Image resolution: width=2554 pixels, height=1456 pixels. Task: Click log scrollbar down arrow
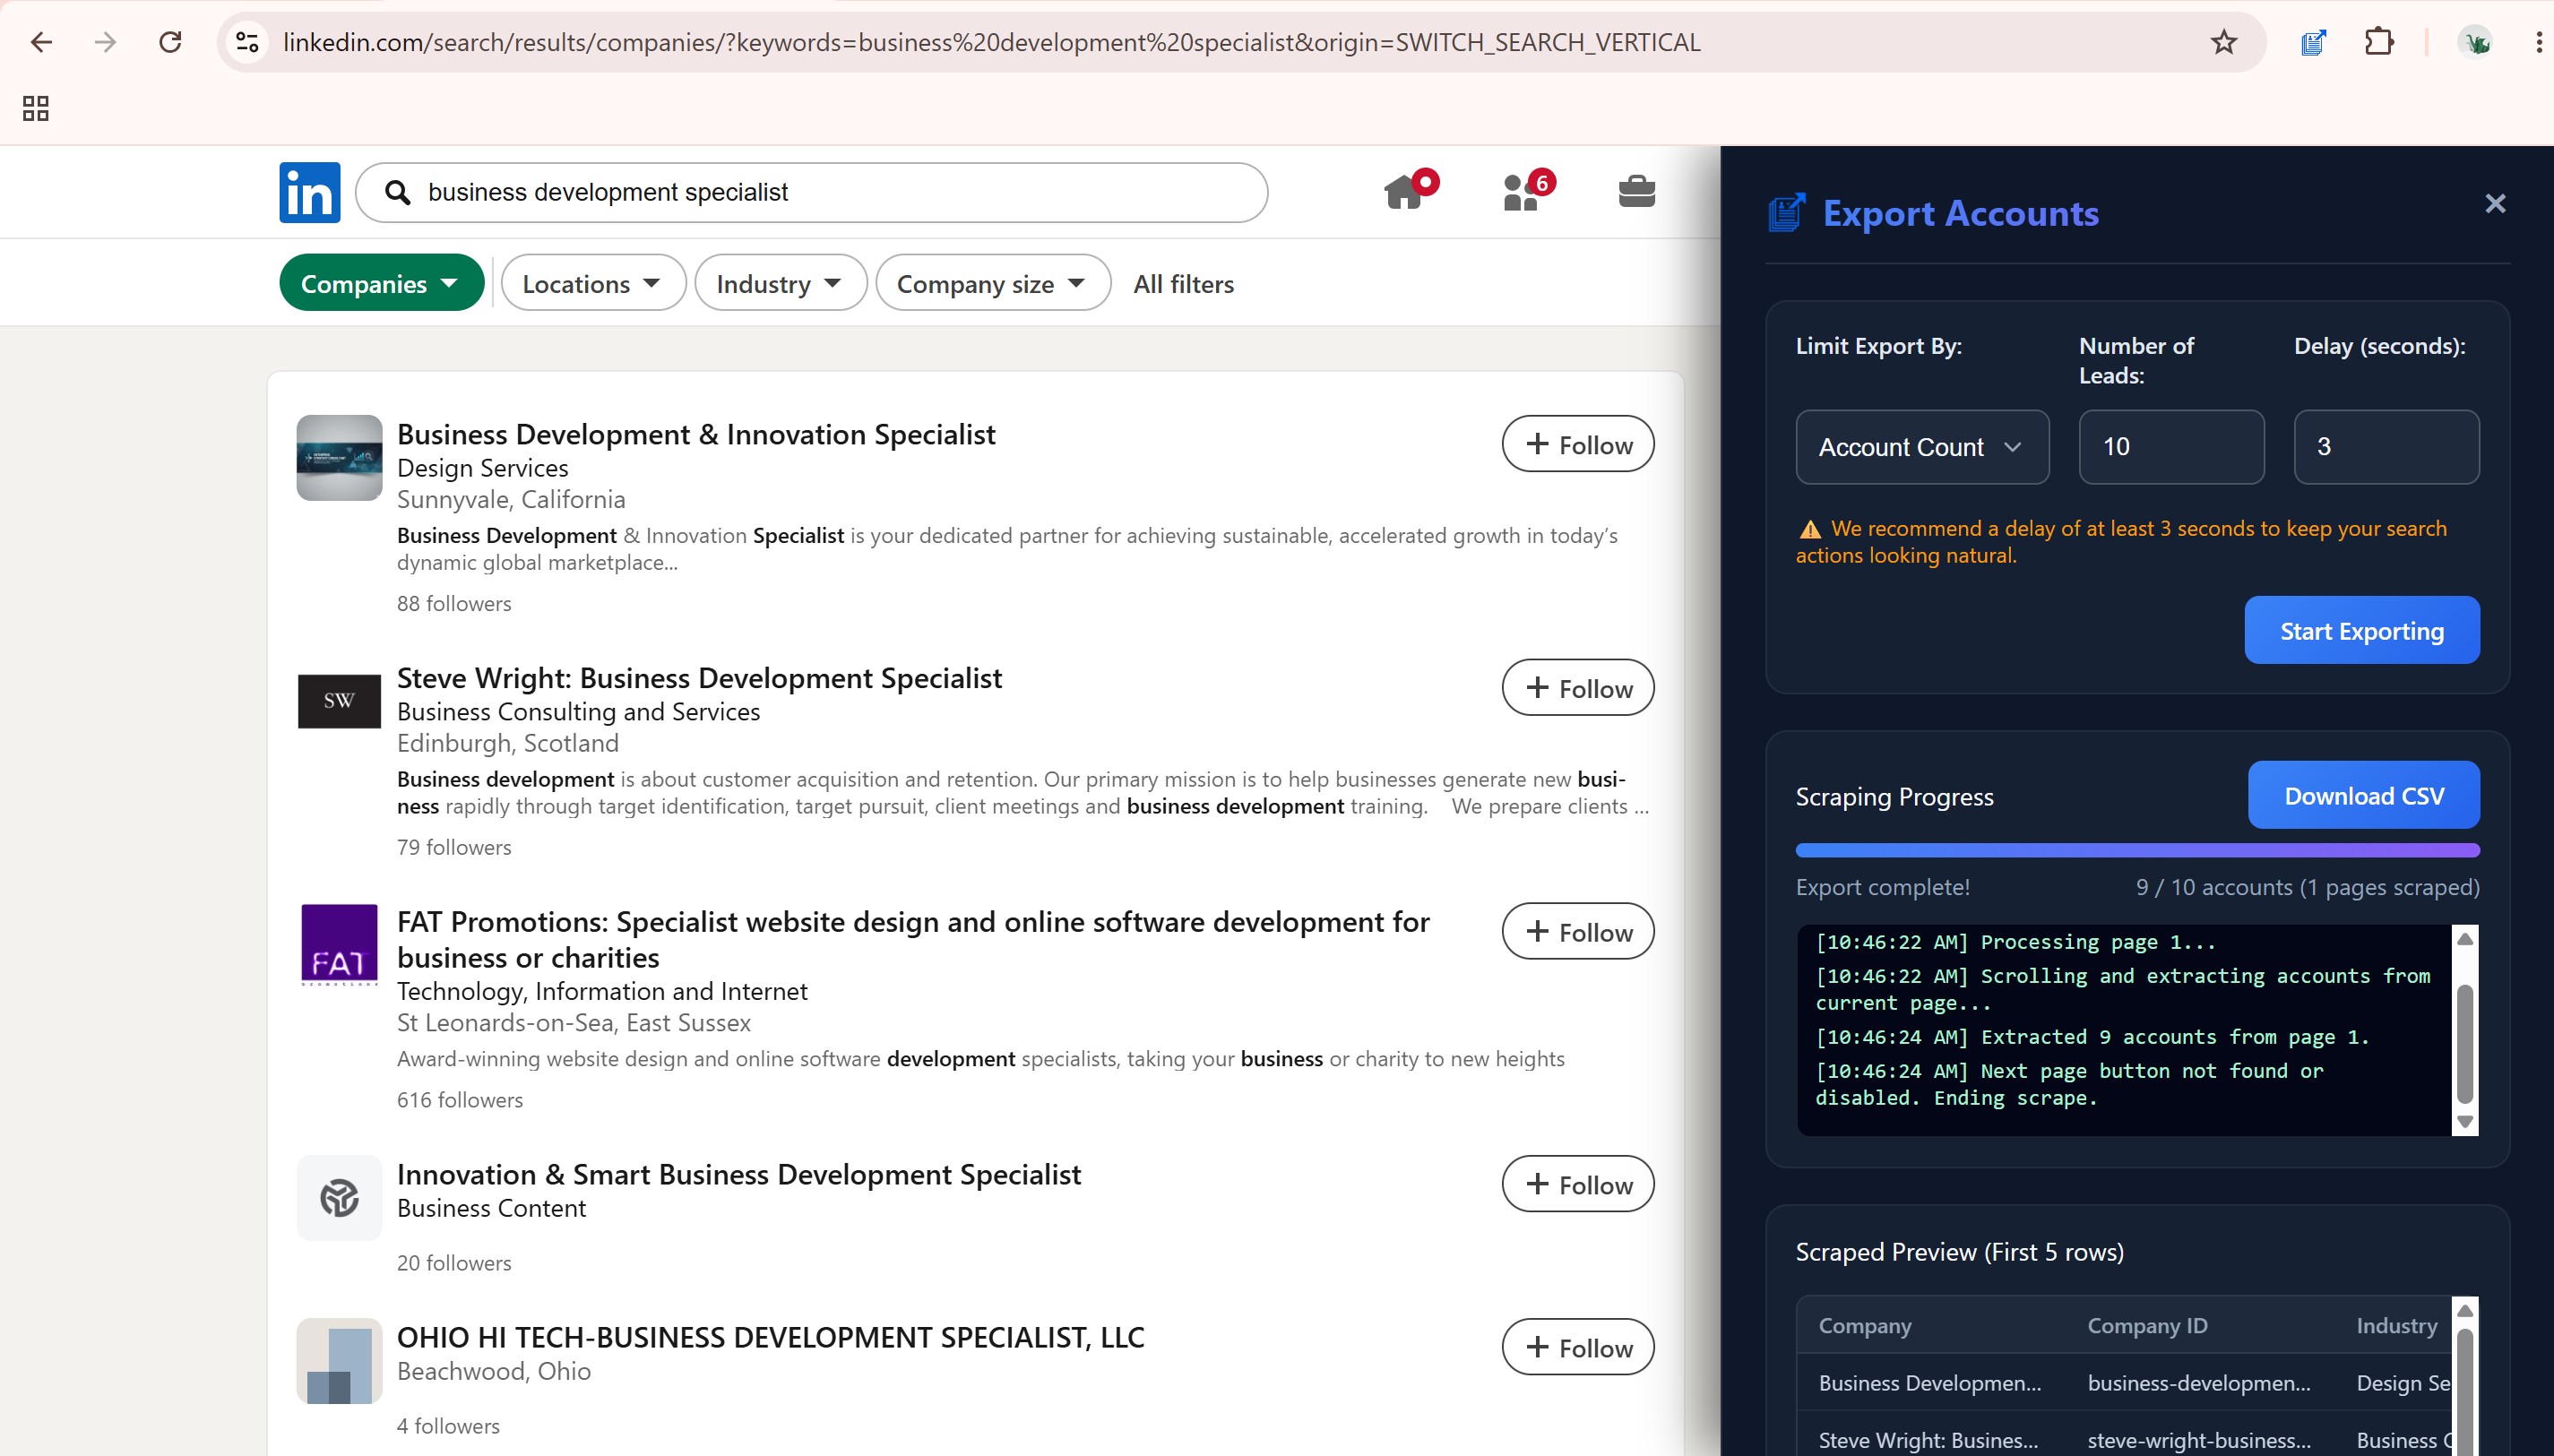[2464, 1121]
